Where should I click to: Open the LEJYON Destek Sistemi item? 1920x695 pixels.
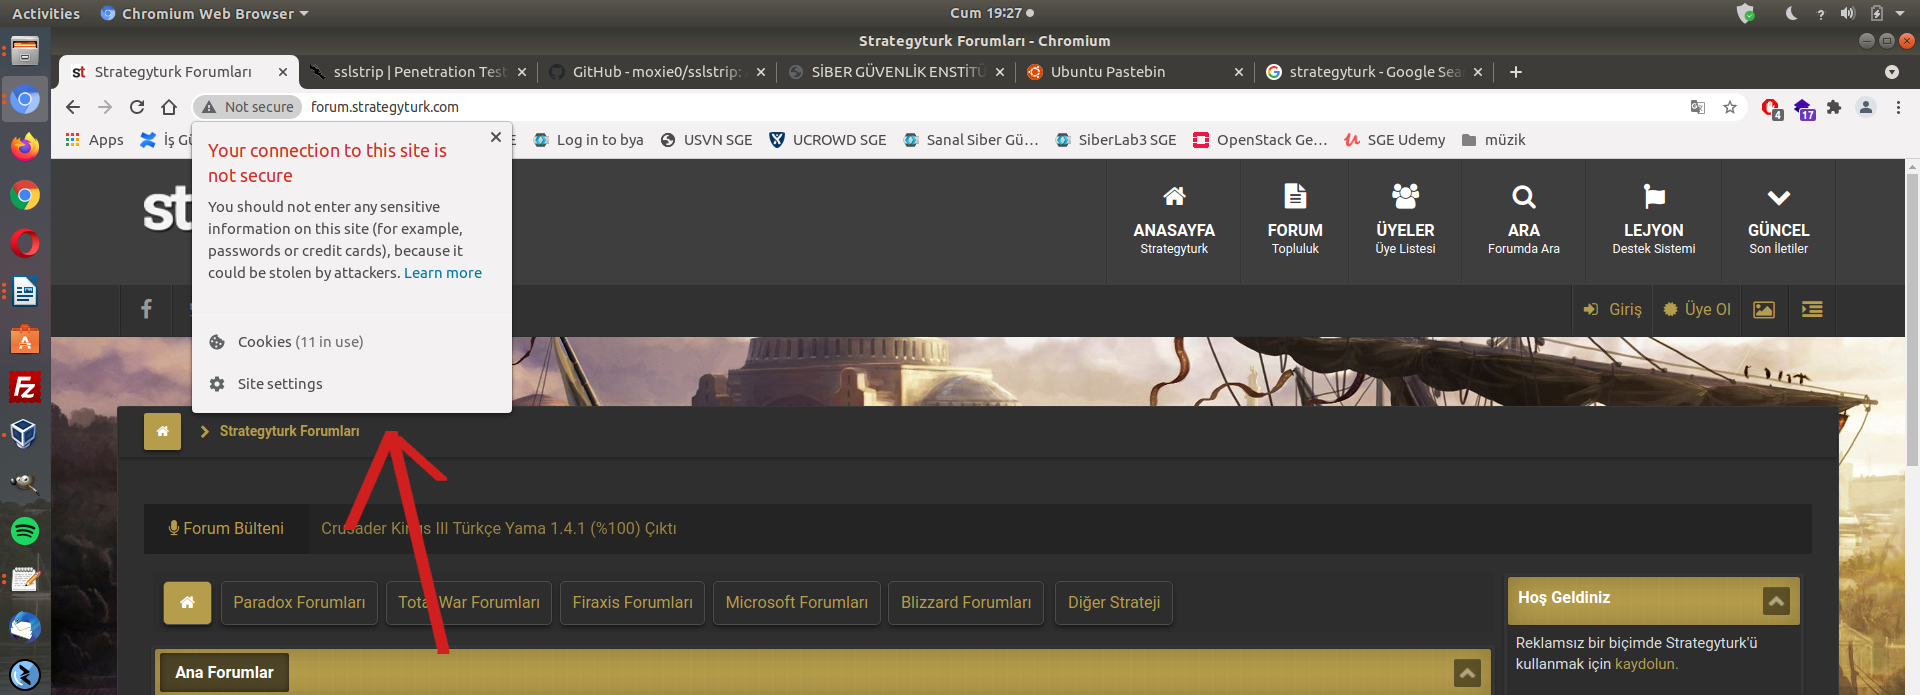[x=1654, y=221]
